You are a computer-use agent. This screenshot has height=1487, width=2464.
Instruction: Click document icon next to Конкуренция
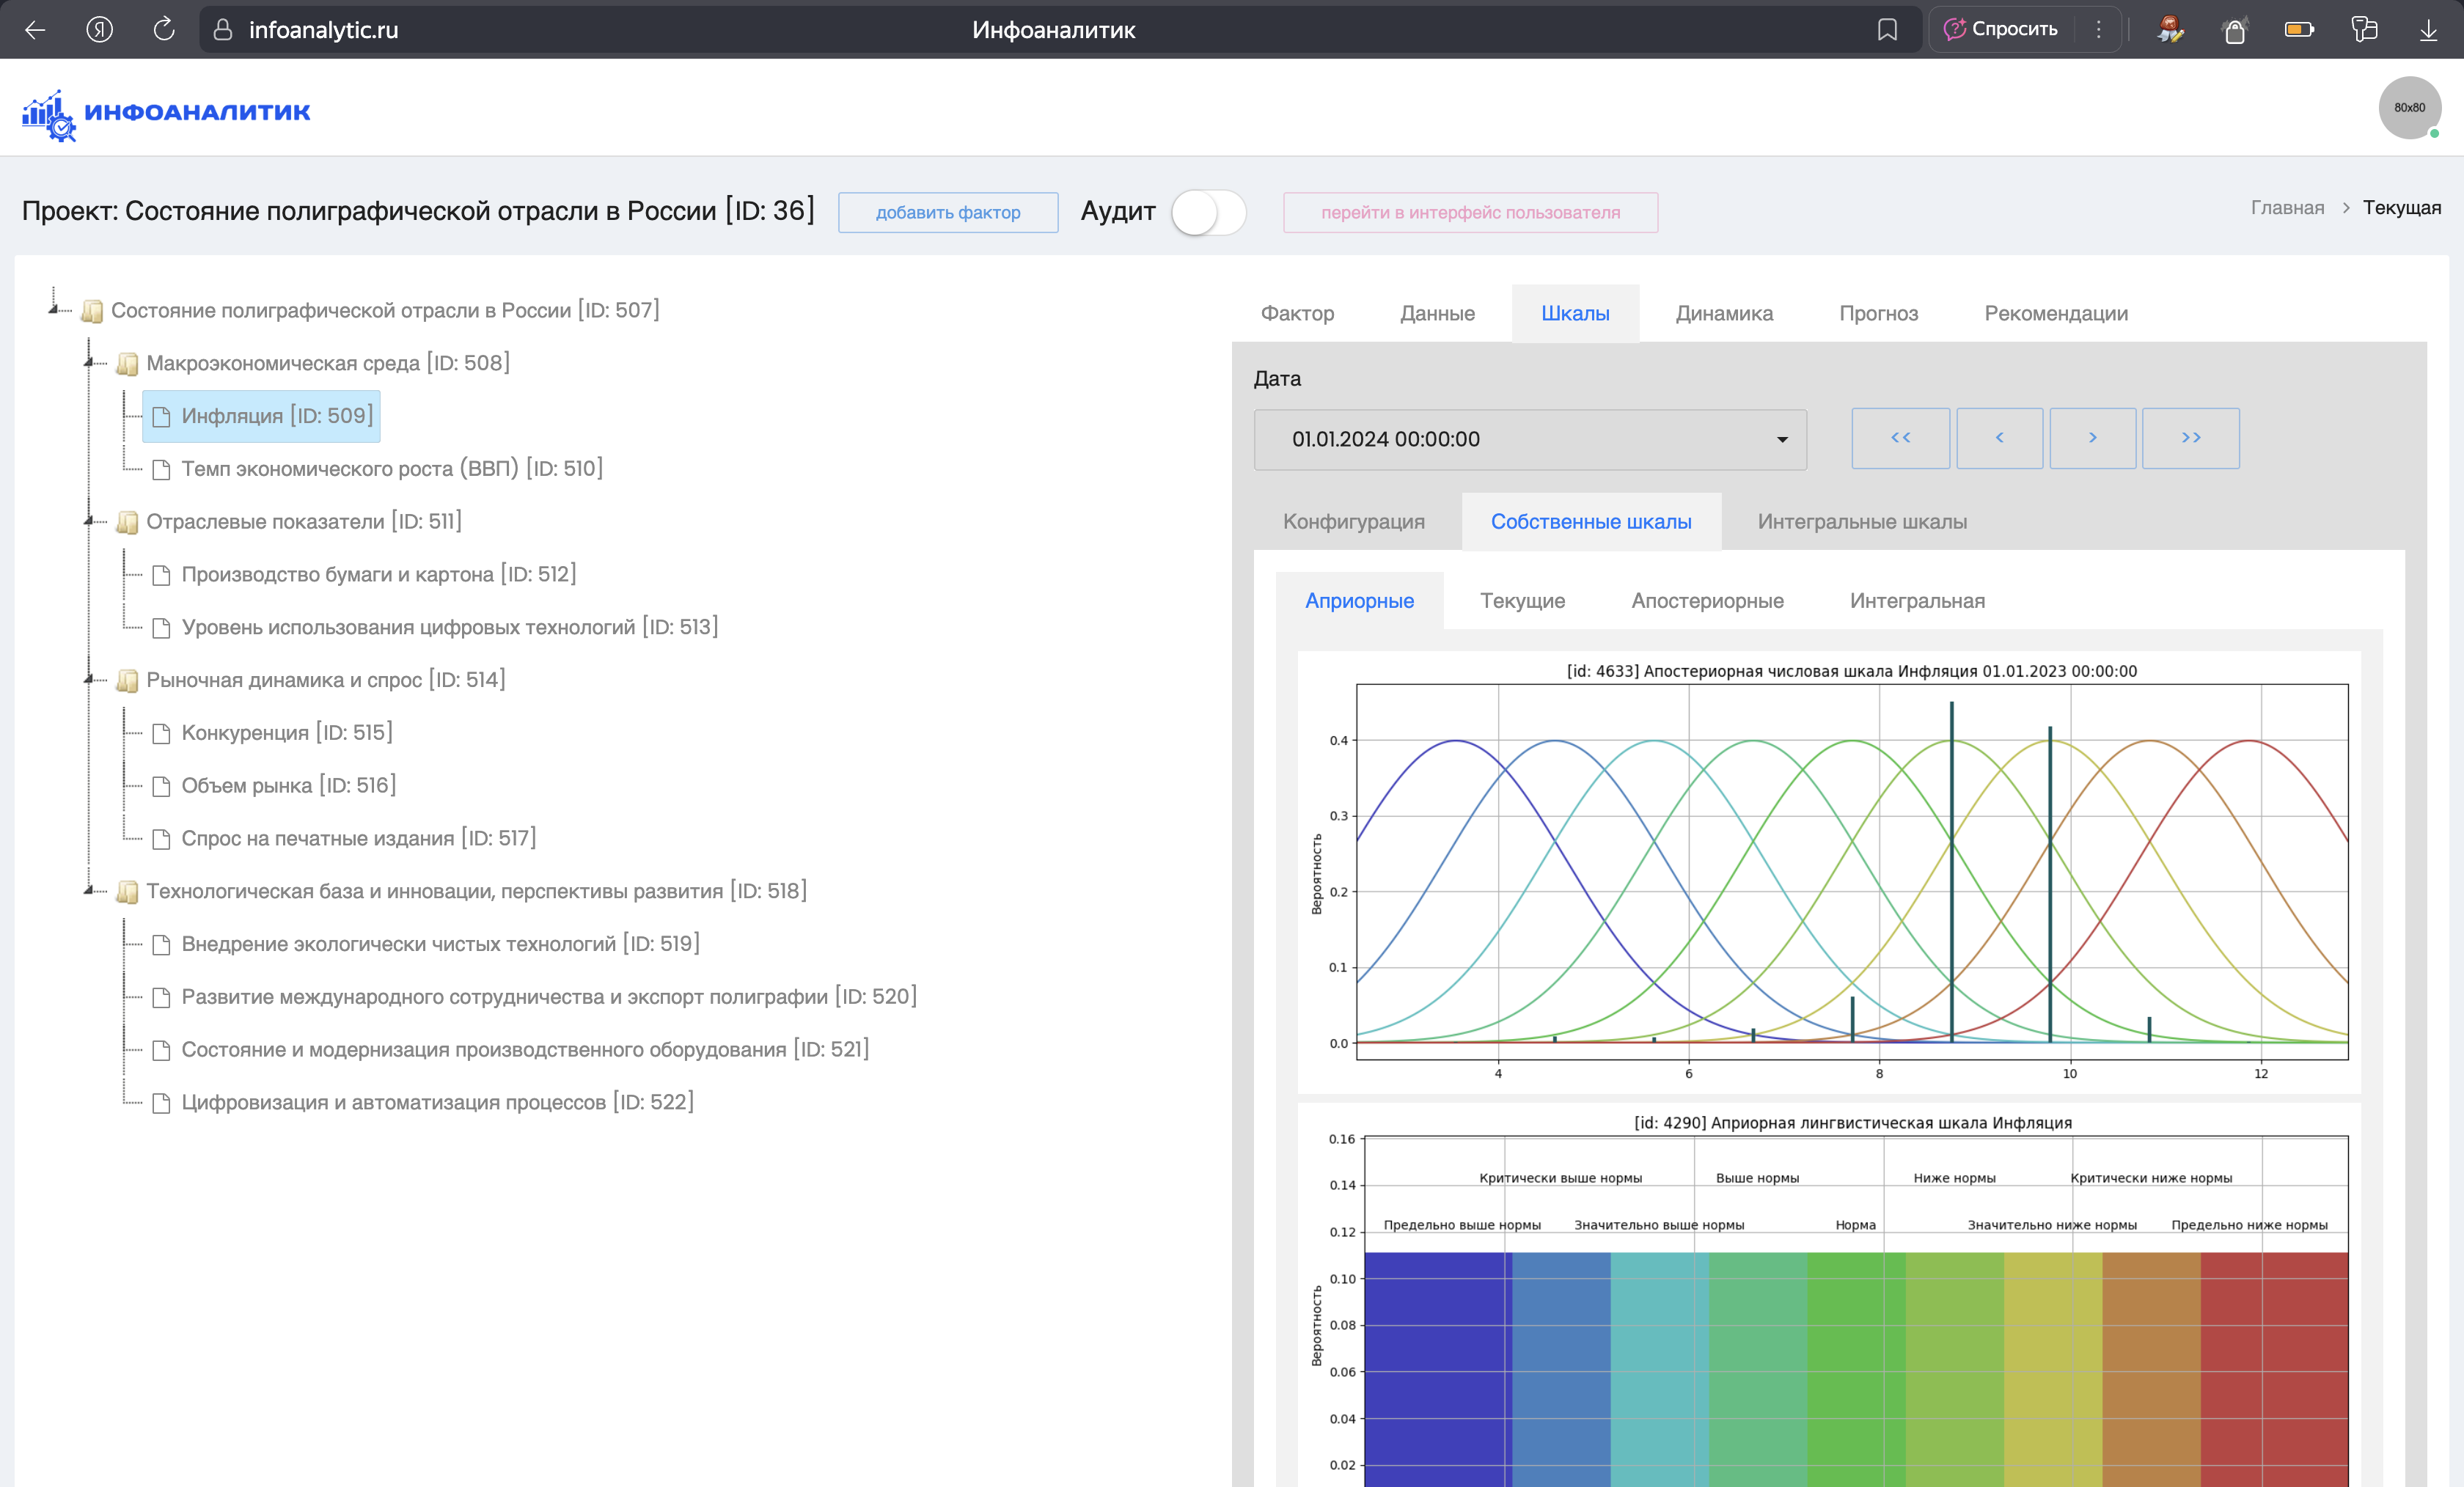coord(161,734)
